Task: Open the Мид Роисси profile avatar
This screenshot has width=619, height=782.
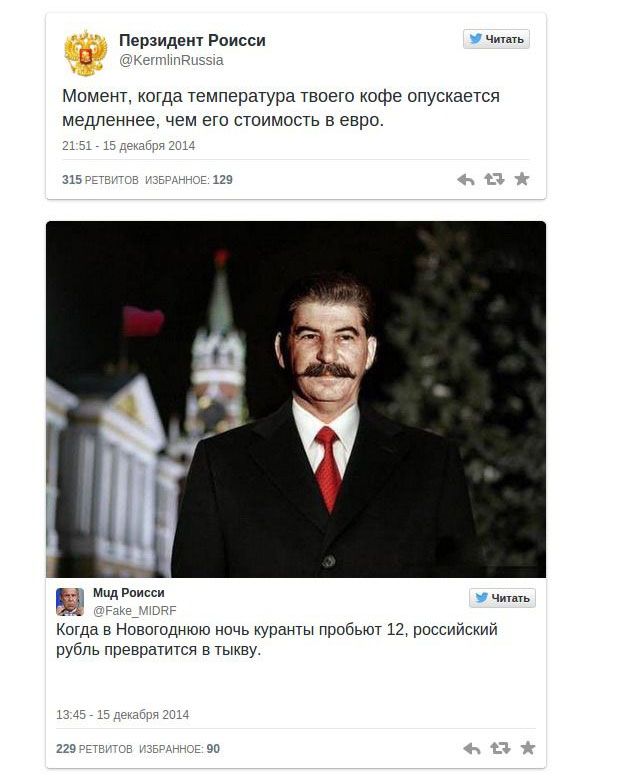Action: tap(70, 602)
